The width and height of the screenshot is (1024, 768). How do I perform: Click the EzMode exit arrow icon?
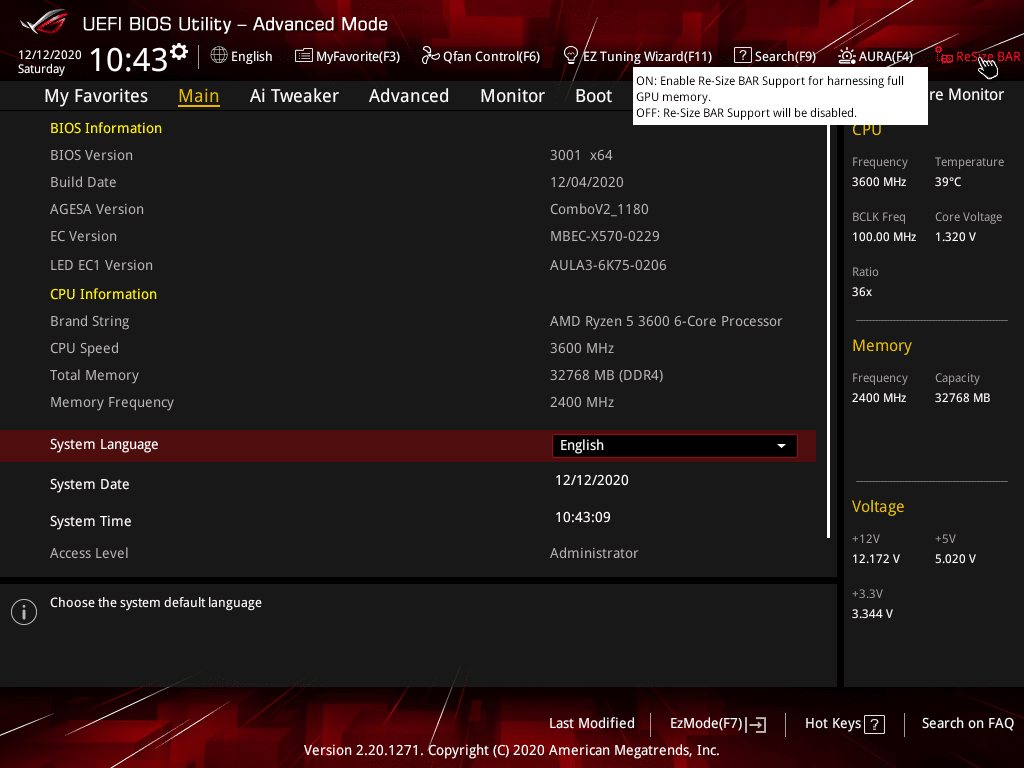[x=756, y=724]
